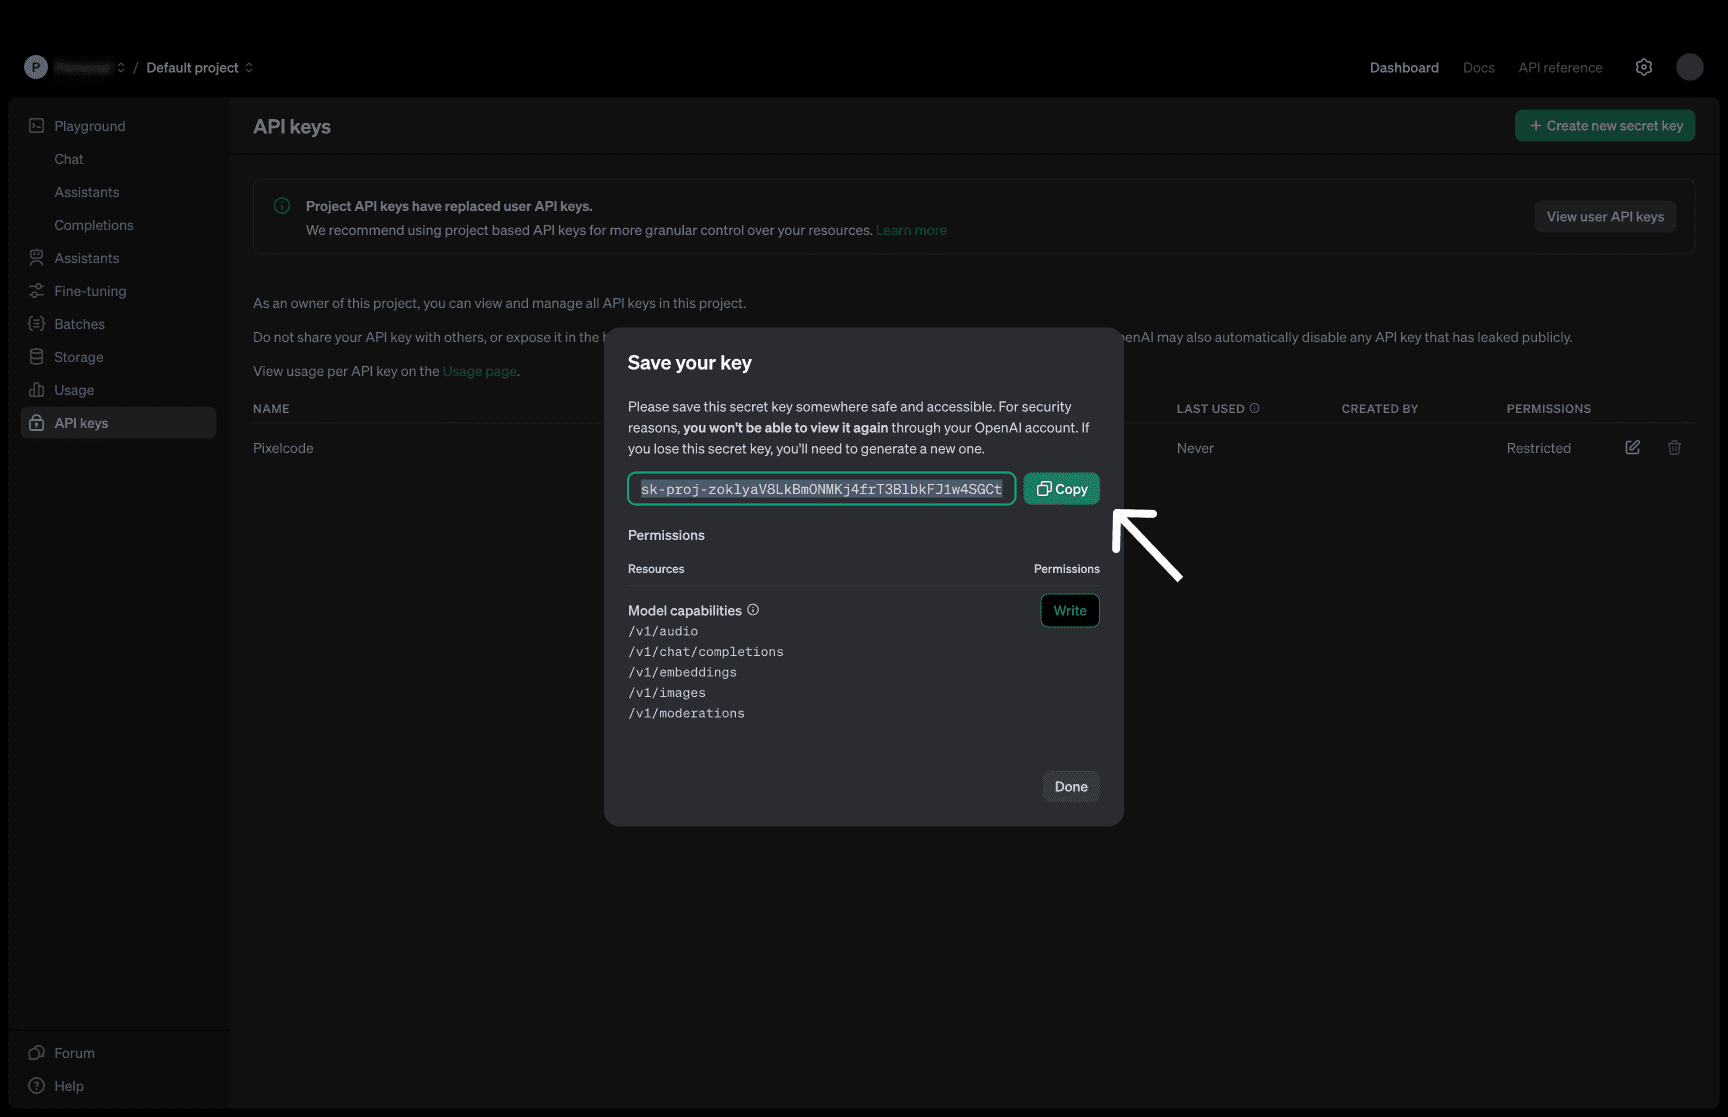1728x1117 pixels.
Task: Select the secret key text field
Action: point(821,489)
